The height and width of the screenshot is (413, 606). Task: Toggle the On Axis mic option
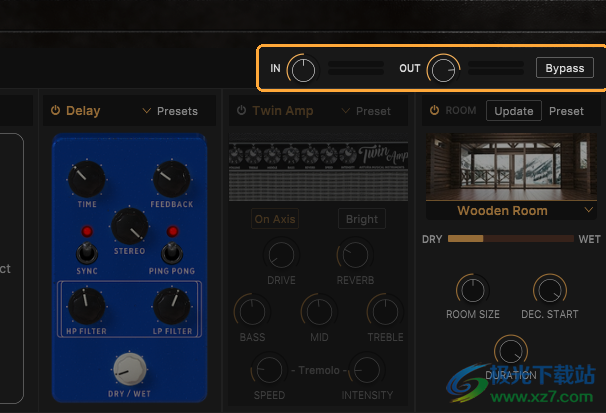pos(275,219)
